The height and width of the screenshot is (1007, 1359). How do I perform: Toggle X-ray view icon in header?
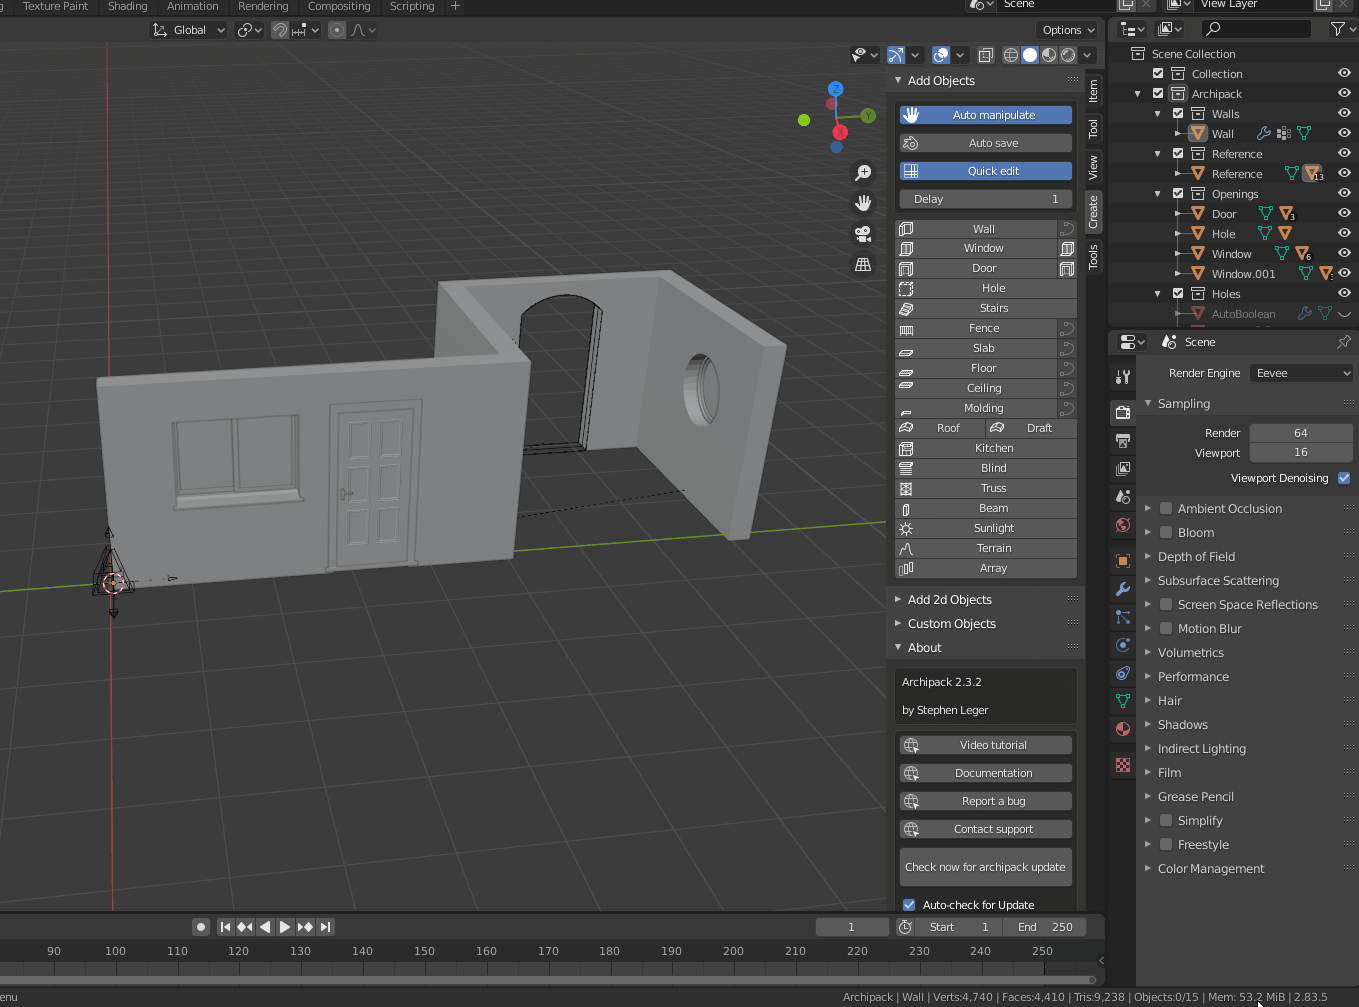pyautogui.click(x=986, y=55)
